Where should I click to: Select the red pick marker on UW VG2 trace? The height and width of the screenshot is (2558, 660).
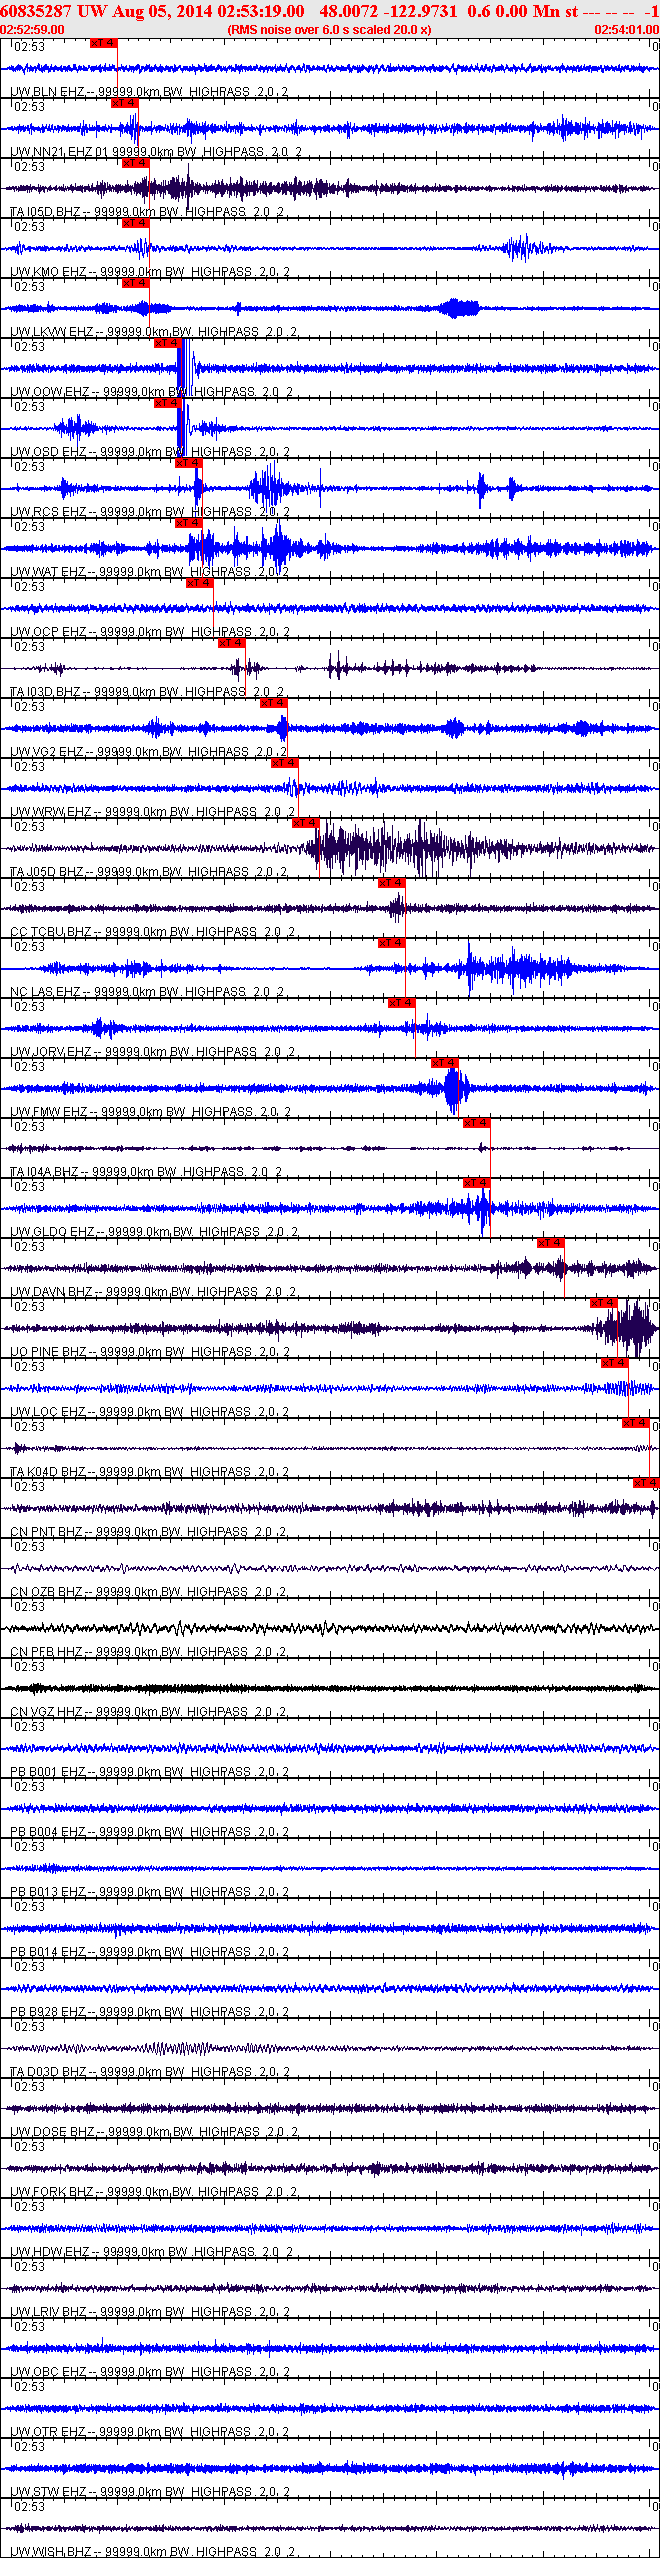pos(273,703)
